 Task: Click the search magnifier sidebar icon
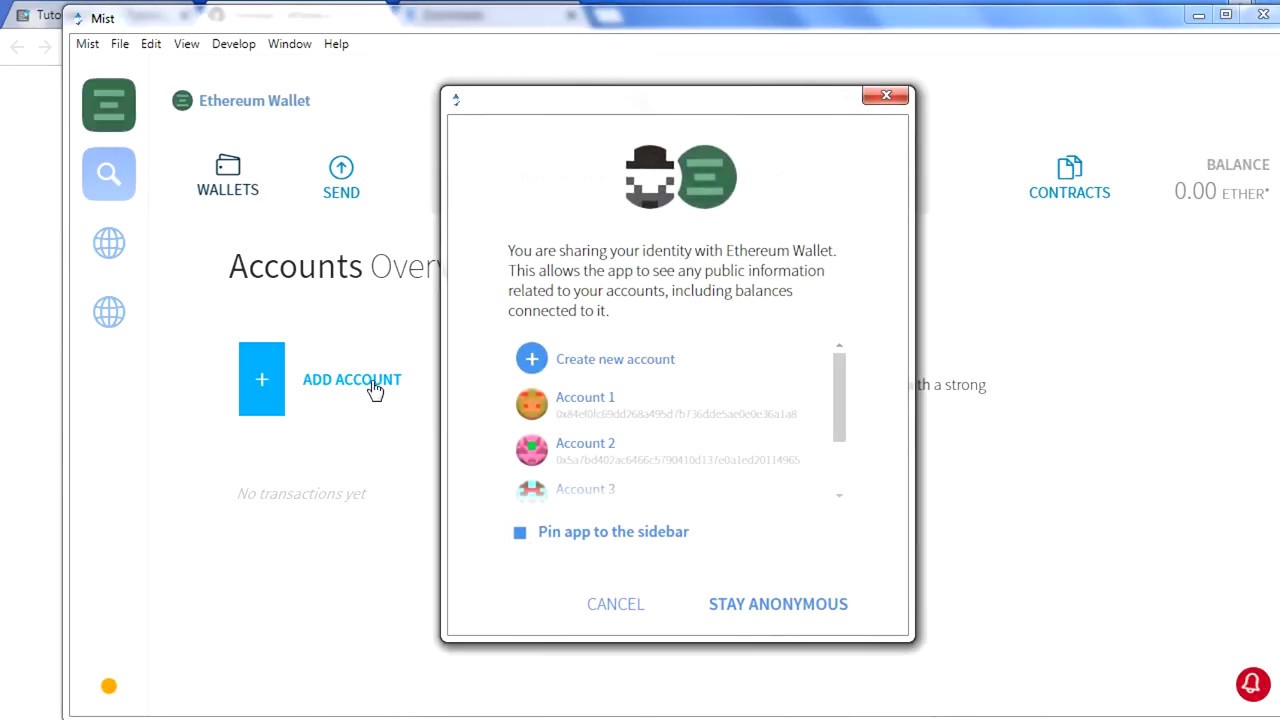tap(109, 174)
